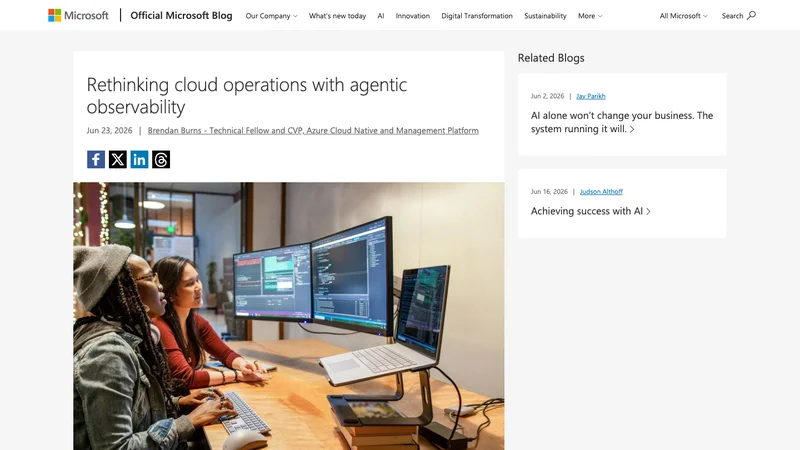The width and height of the screenshot is (800, 450).
Task: Open Digital Transformation section
Action: point(477,16)
